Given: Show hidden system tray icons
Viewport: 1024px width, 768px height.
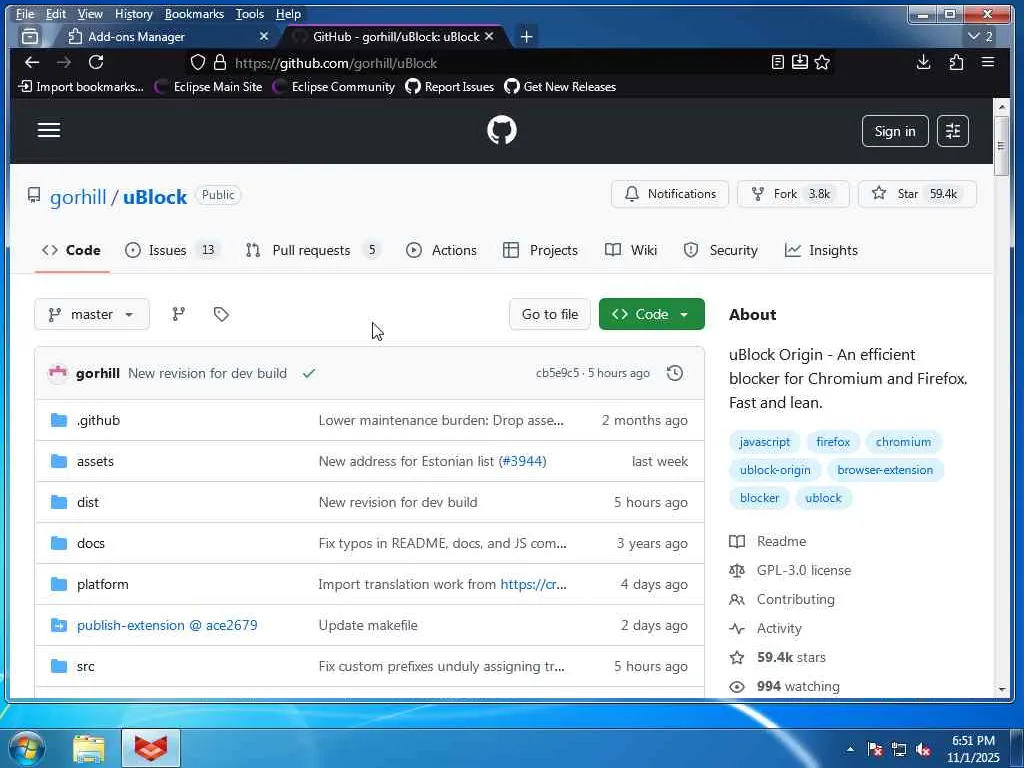Looking at the screenshot, I should (850, 750).
